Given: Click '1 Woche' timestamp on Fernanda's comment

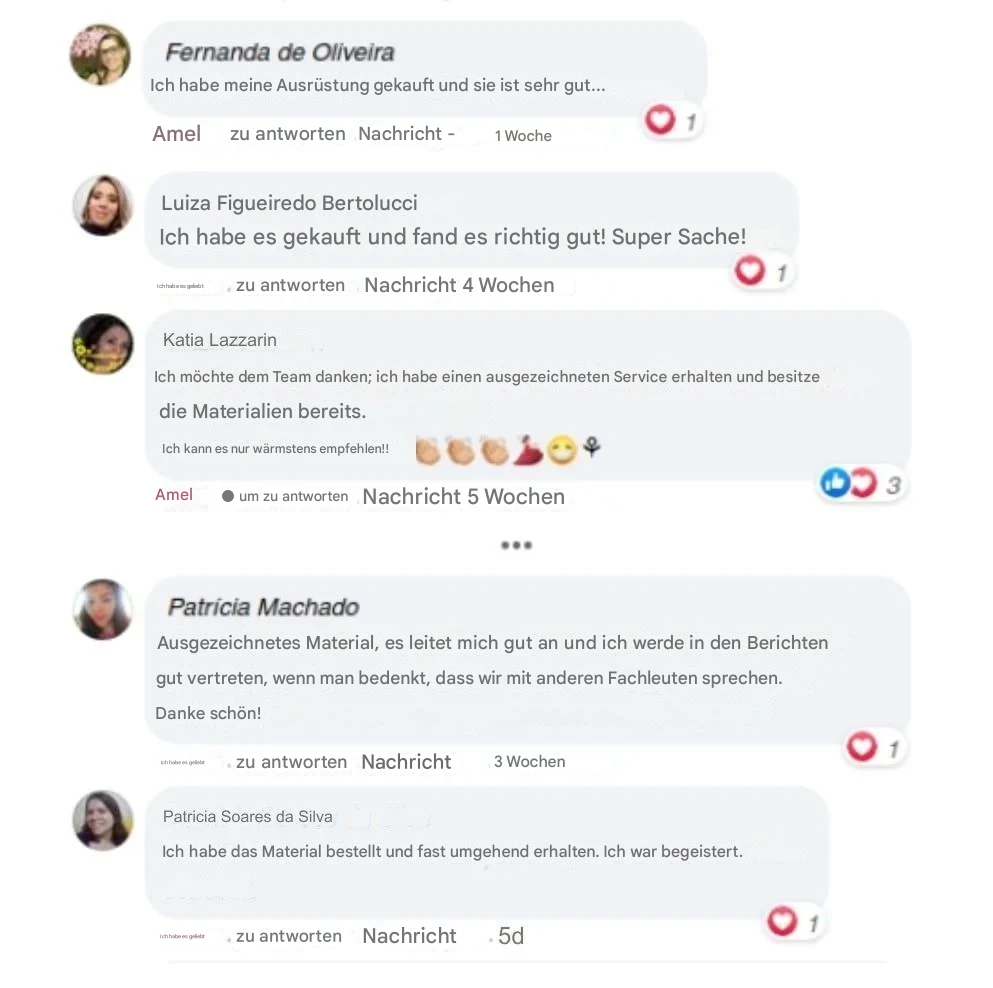Looking at the screenshot, I should (x=523, y=136).
